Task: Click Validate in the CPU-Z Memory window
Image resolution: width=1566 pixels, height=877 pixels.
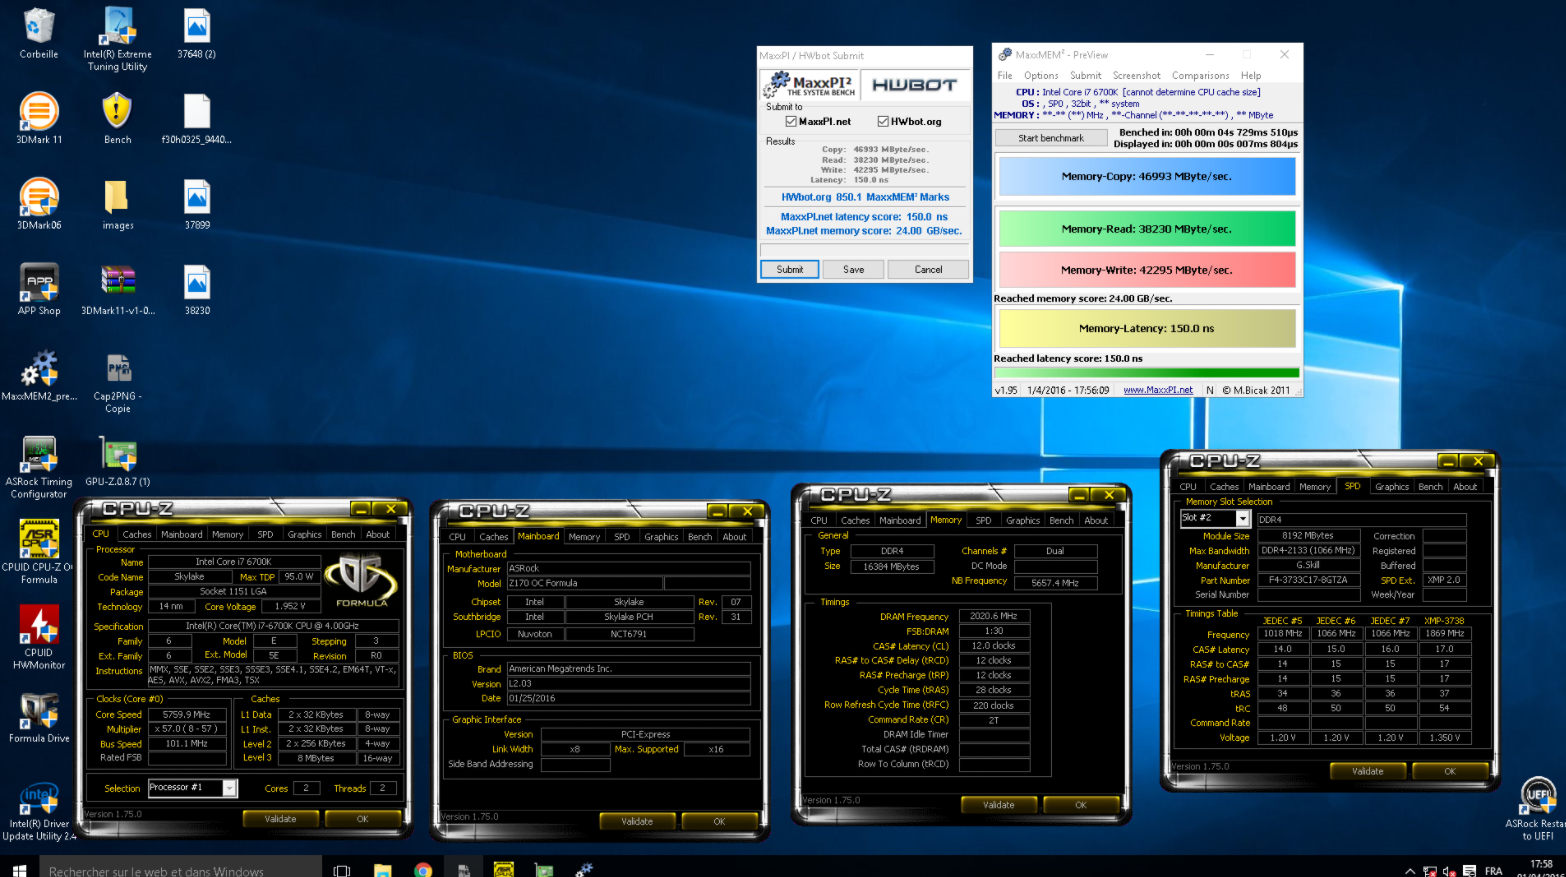Action: pos(999,805)
